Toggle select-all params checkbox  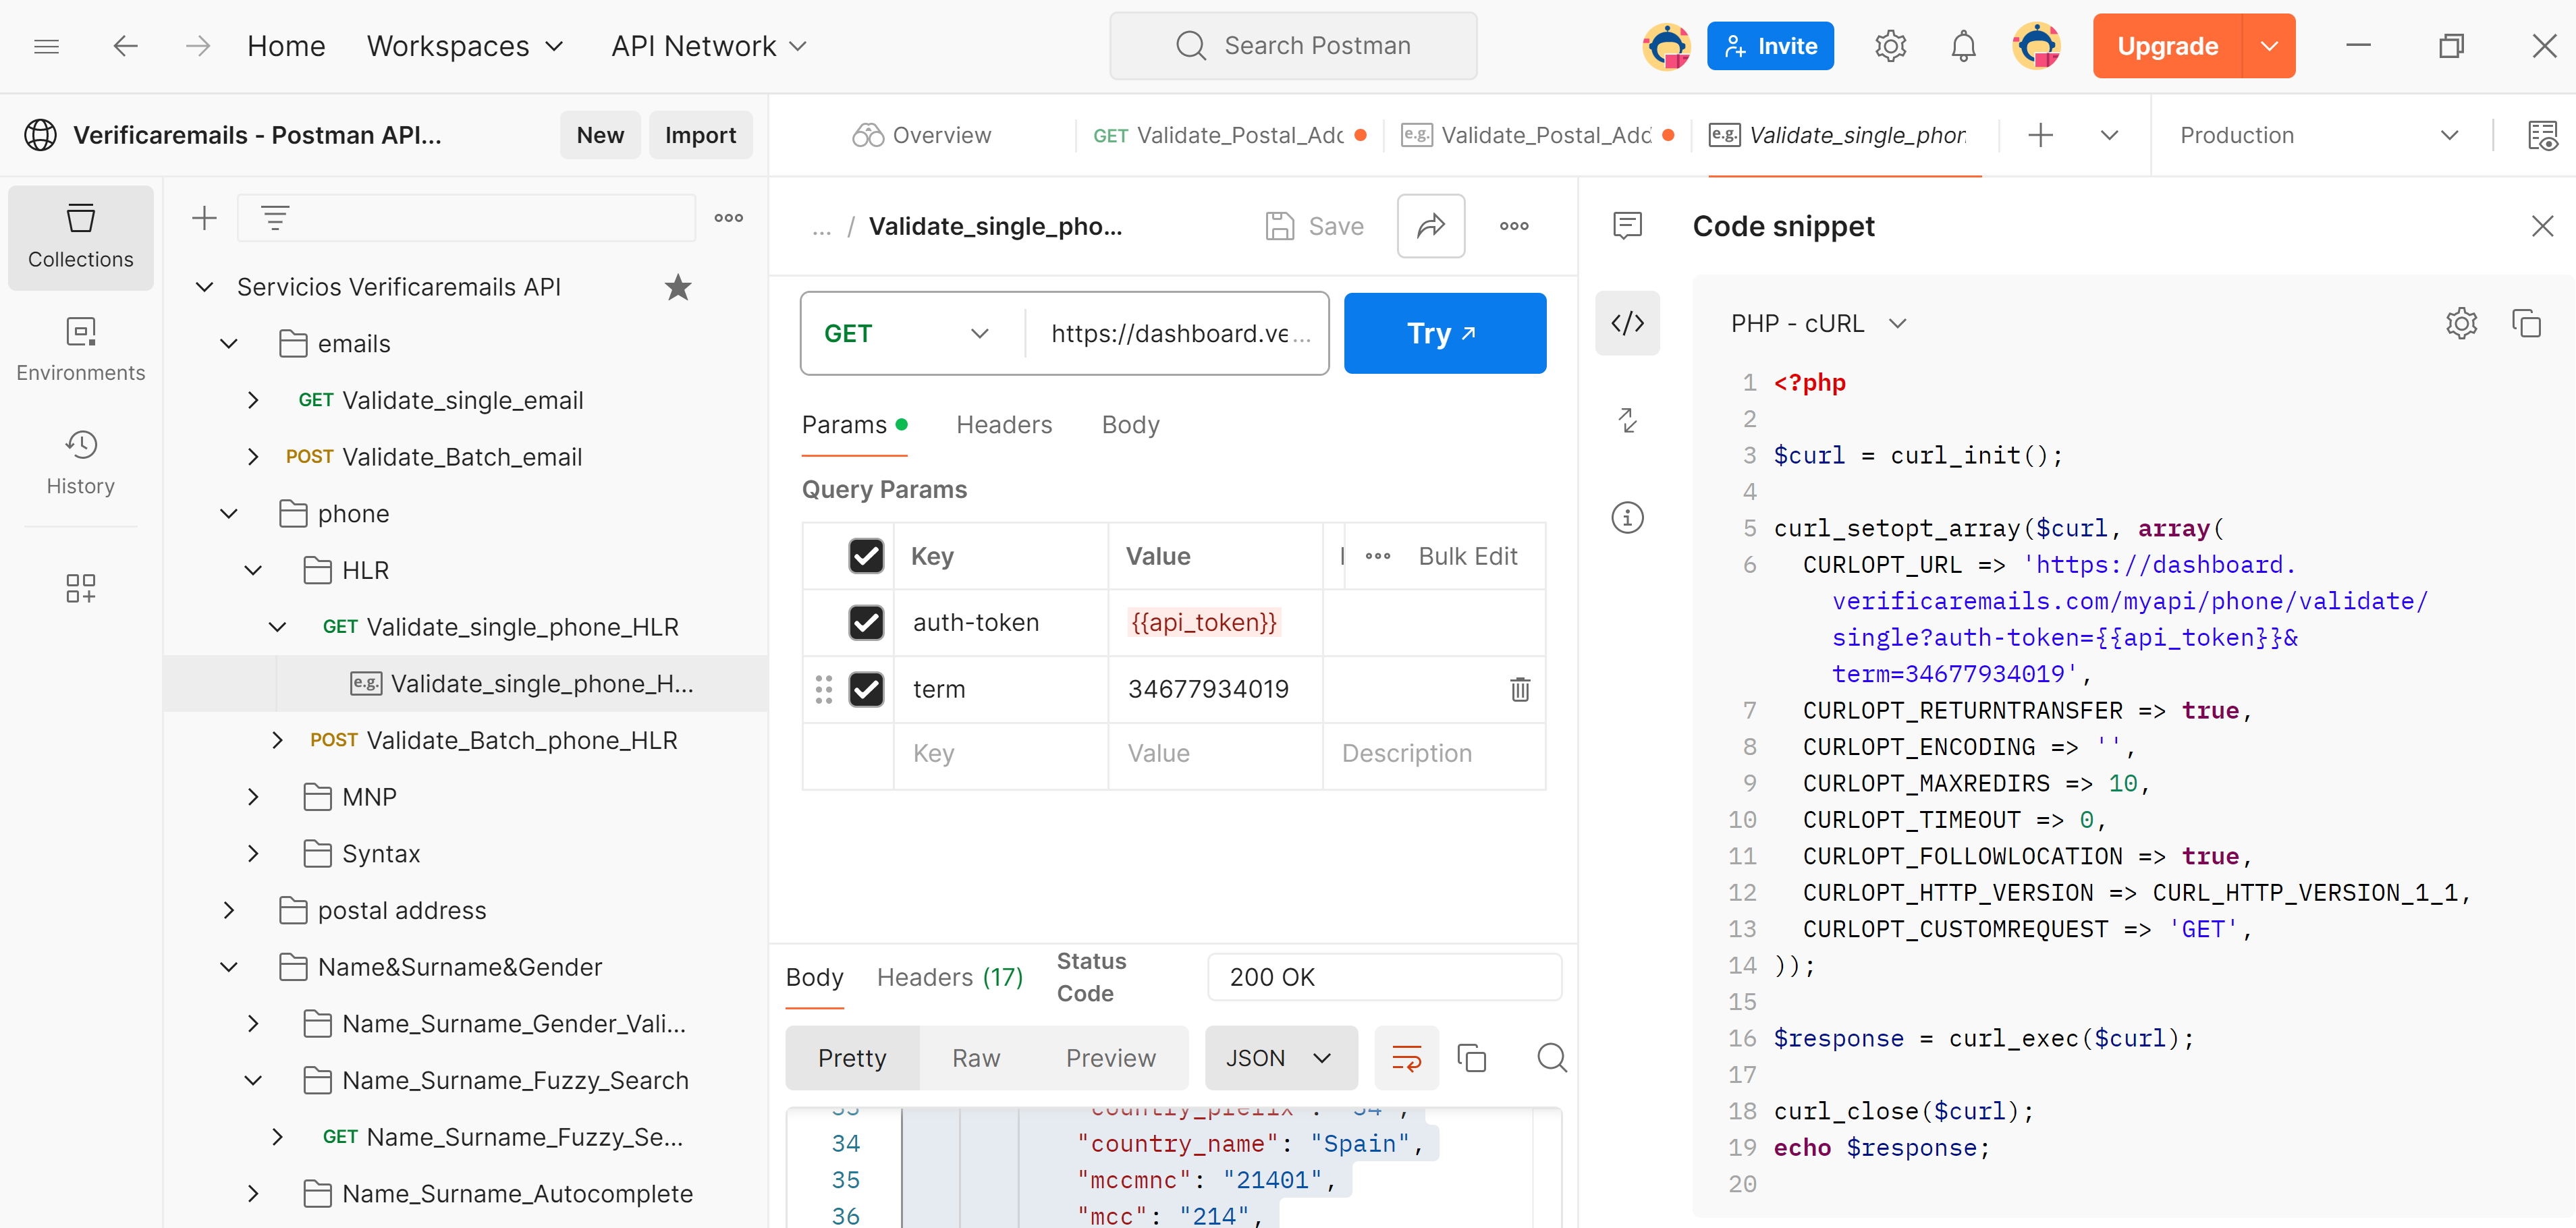[866, 556]
